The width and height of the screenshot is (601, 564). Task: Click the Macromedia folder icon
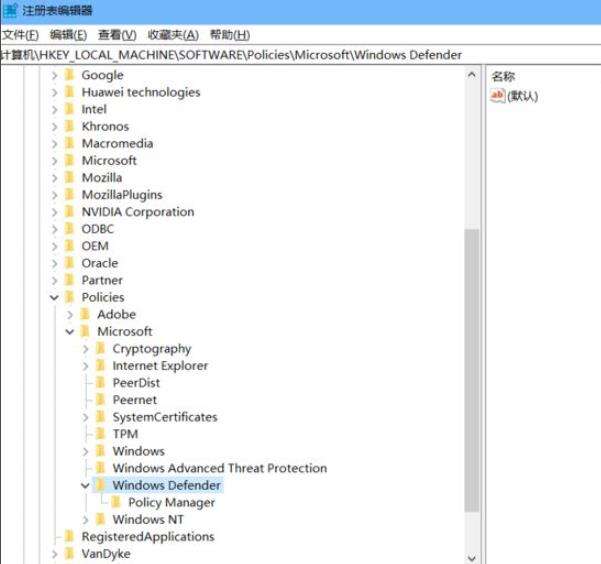coord(69,143)
